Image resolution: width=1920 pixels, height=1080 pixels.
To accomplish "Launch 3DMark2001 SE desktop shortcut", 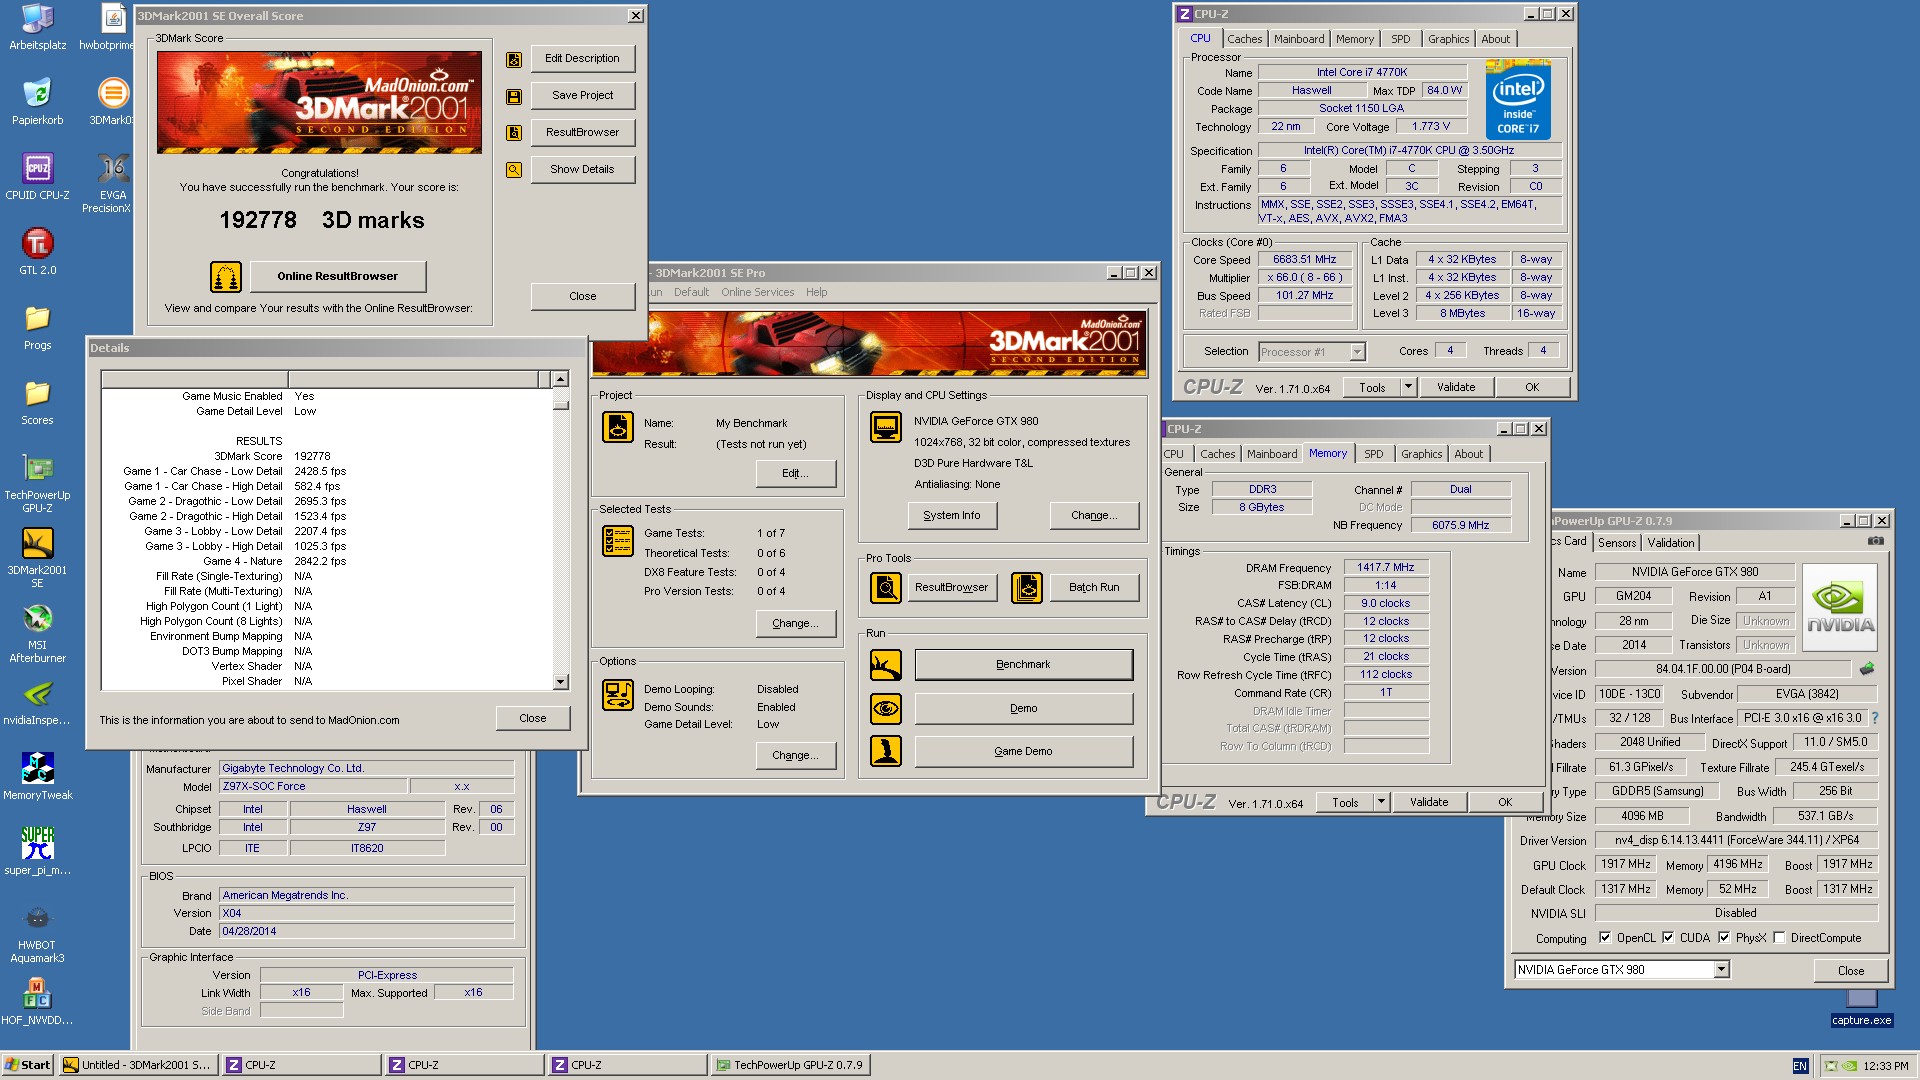I will [x=38, y=558].
